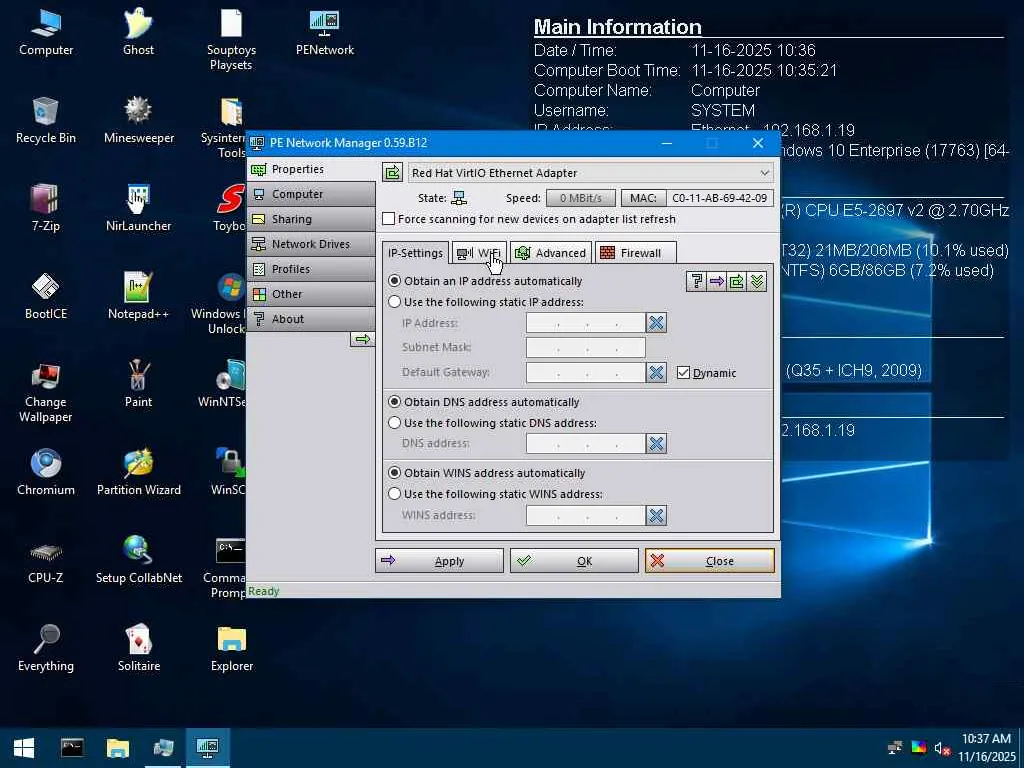Launch Partition Wizard
Viewport: 1024px width, 768px height.
pos(138,472)
